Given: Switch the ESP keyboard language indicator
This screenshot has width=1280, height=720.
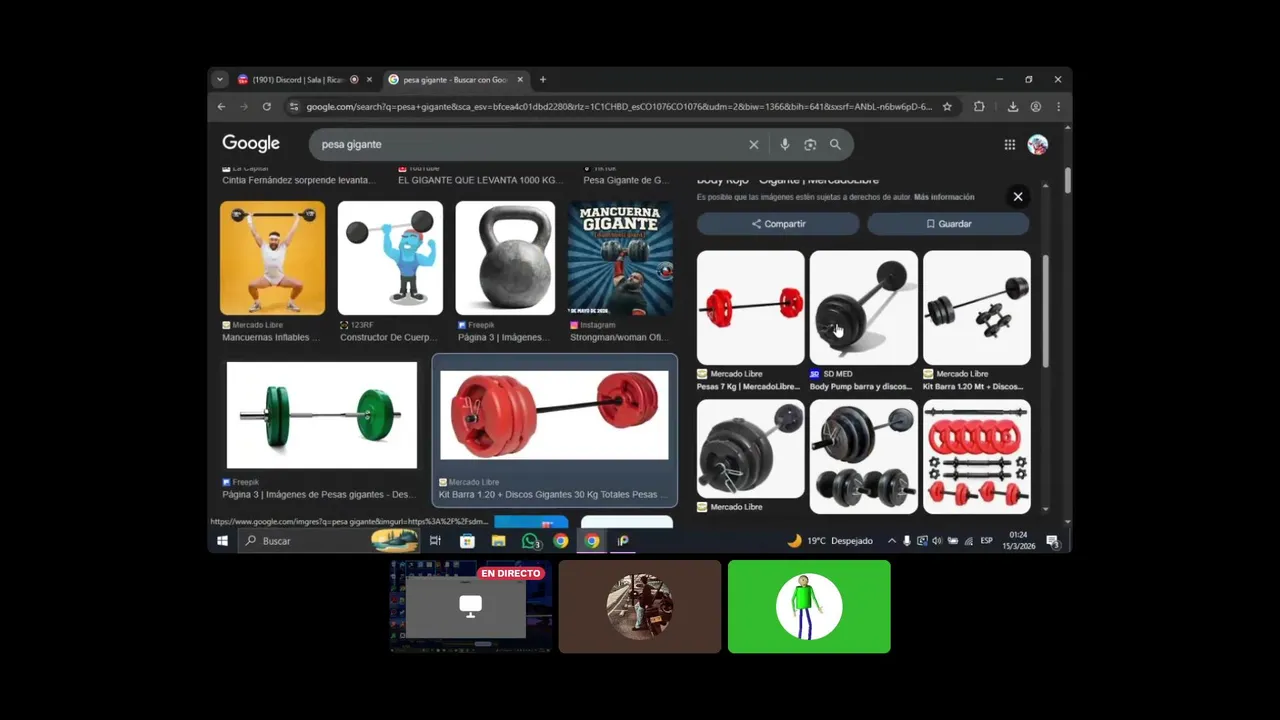Looking at the screenshot, I should pyautogui.click(x=987, y=541).
